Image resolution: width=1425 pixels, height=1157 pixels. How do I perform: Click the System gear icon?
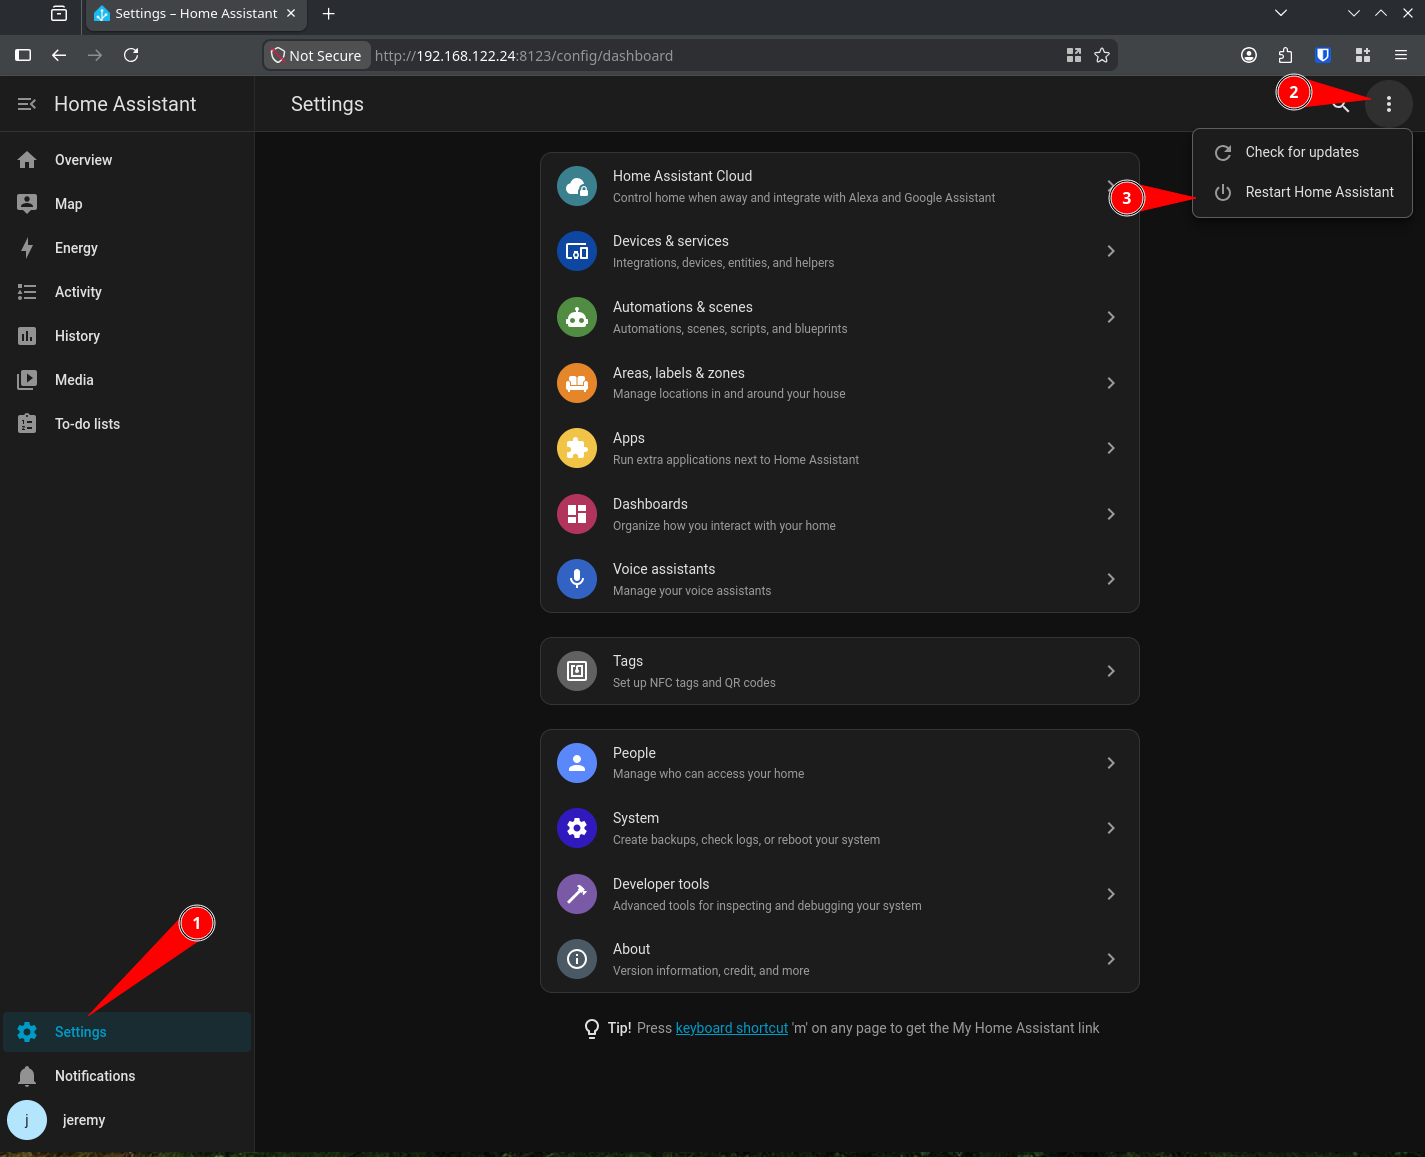(577, 828)
